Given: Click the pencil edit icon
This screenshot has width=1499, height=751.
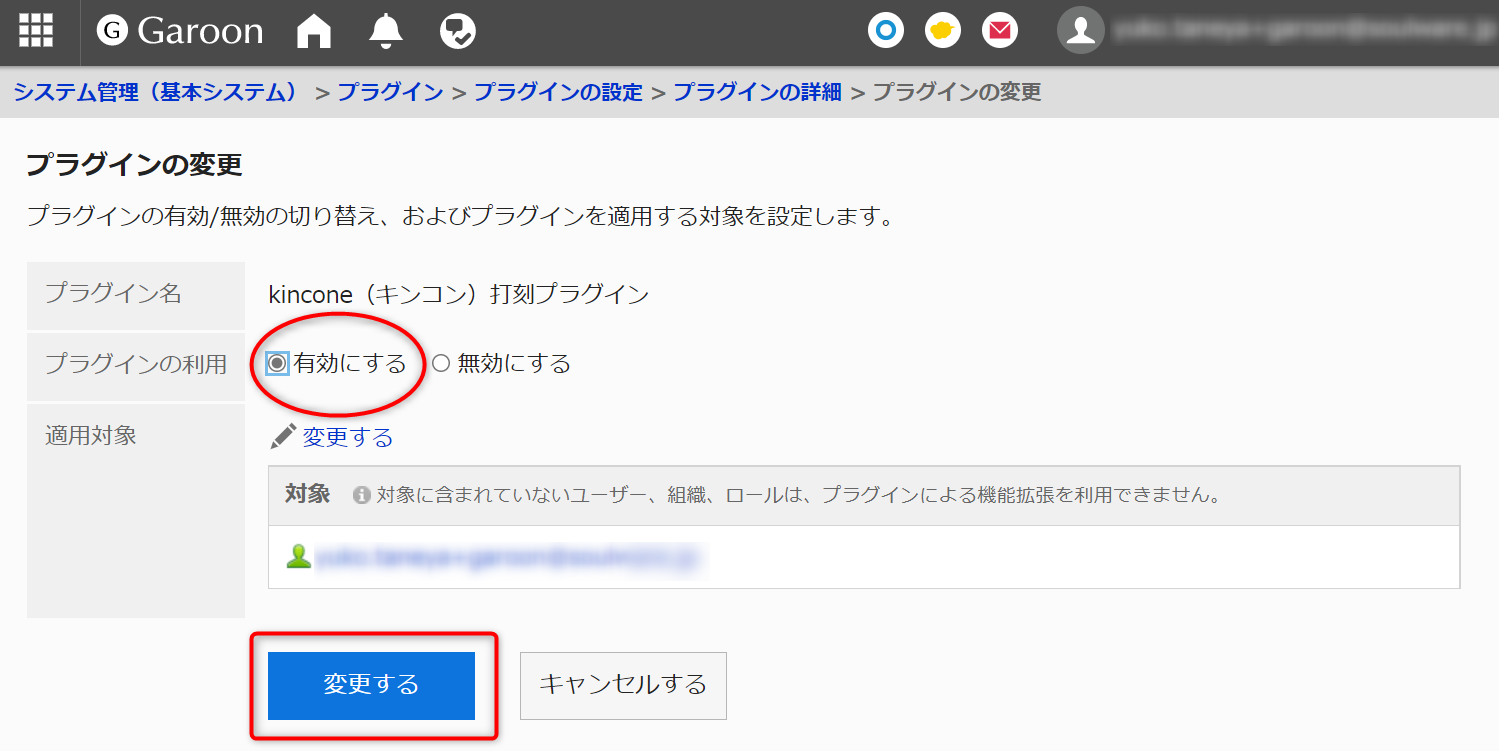Looking at the screenshot, I should [x=283, y=436].
